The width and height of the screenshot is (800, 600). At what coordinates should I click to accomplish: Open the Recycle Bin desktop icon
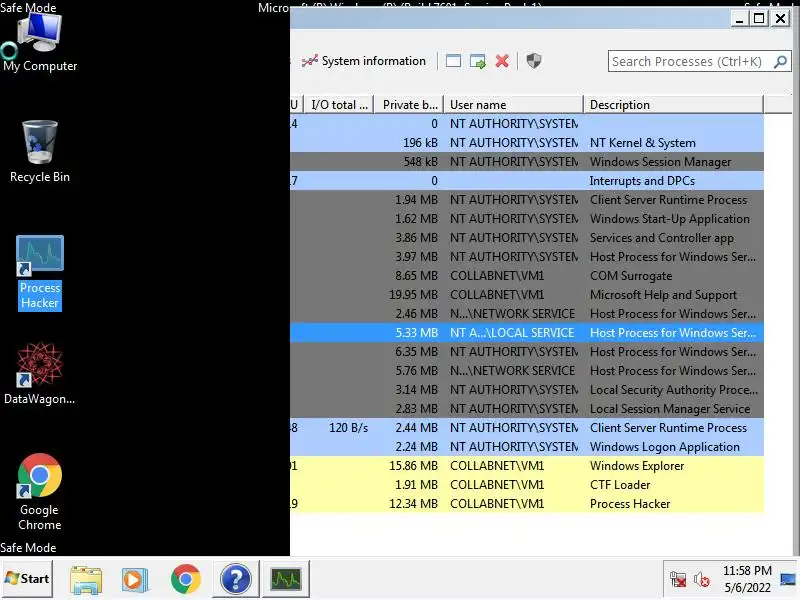click(40, 152)
